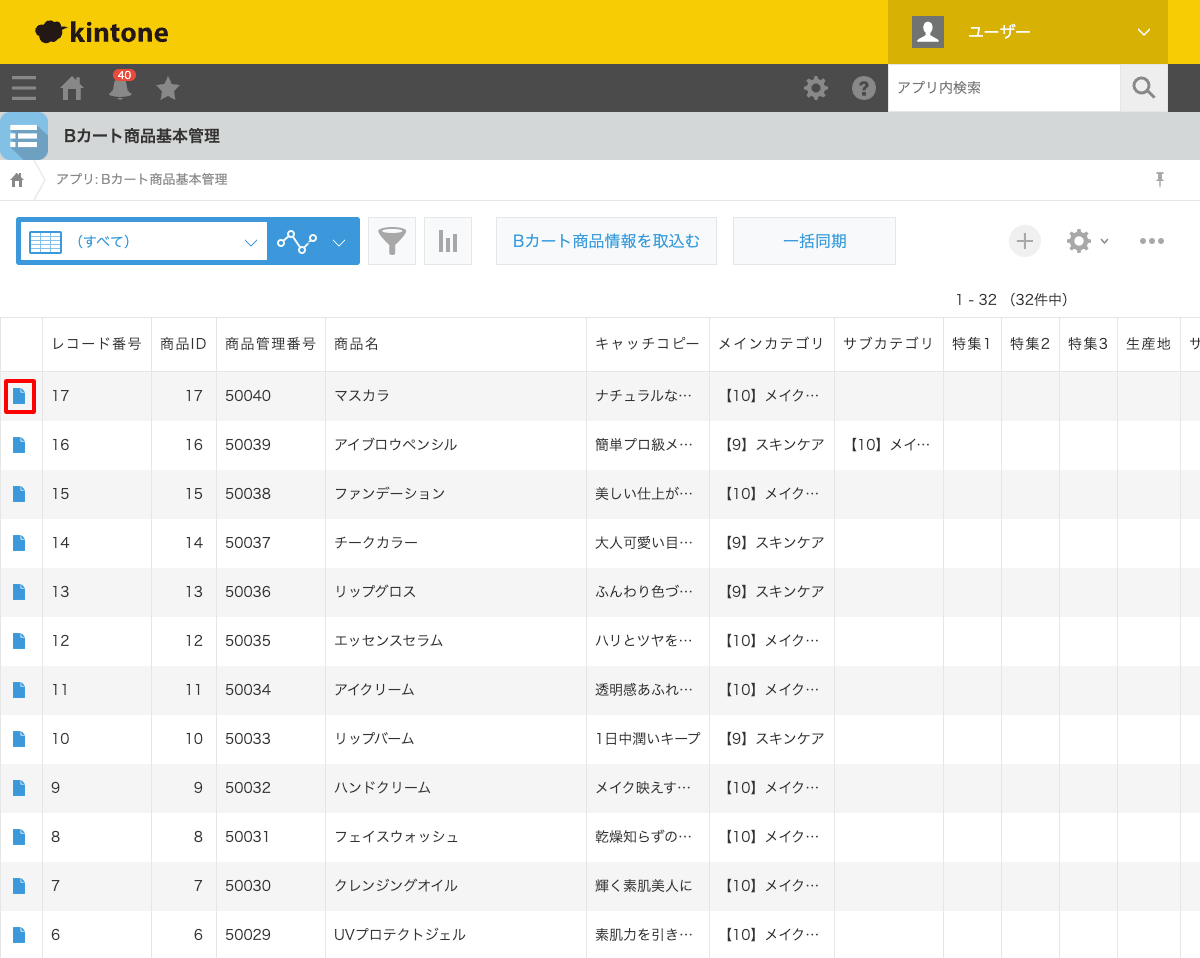The image size is (1200, 958).
Task: Open the help question mark icon
Action: [863, 88]
